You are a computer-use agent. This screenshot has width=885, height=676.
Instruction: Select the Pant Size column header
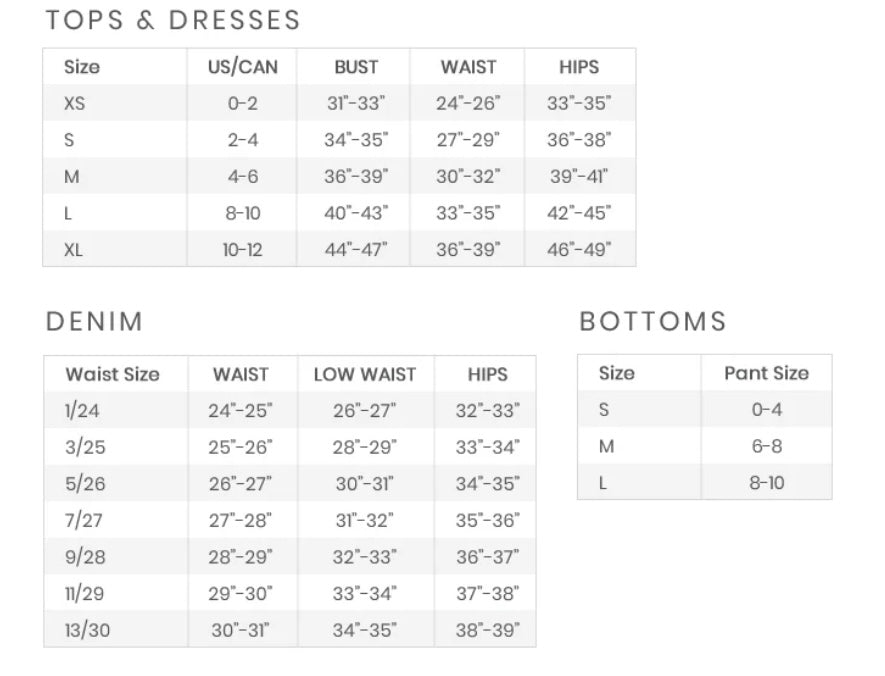point(766,373)
